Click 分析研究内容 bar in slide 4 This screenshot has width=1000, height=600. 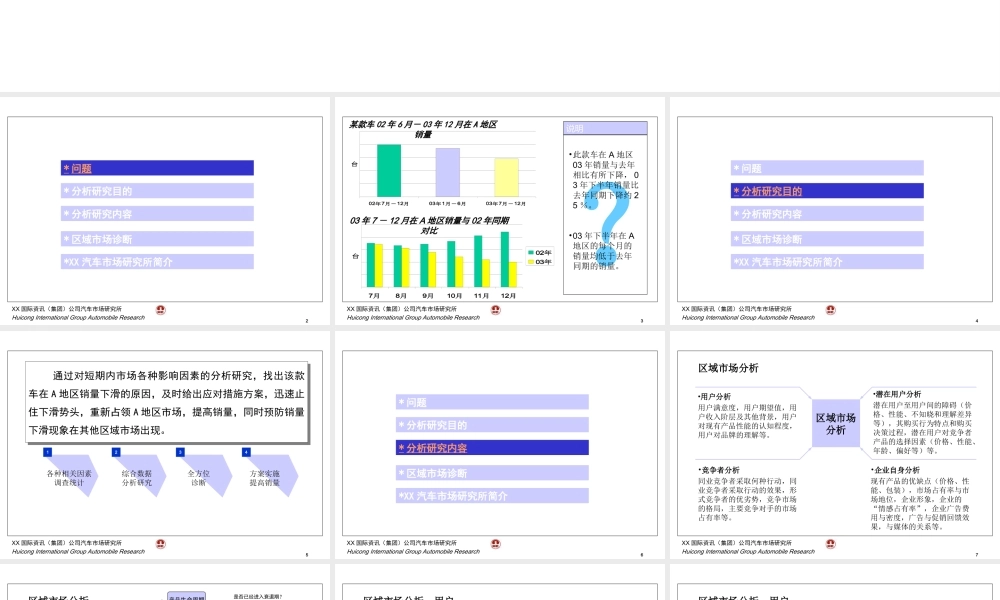coord(827,214)
